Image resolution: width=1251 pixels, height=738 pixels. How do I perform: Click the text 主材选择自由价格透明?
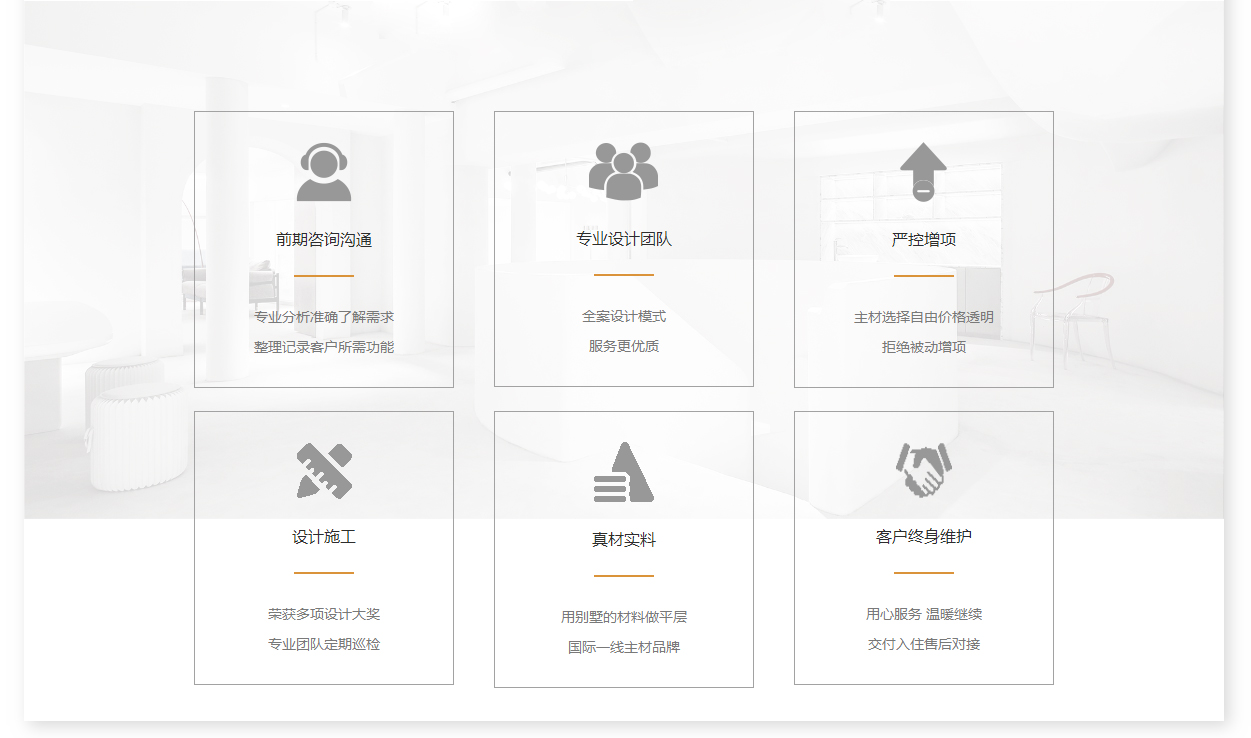[924, 317]
